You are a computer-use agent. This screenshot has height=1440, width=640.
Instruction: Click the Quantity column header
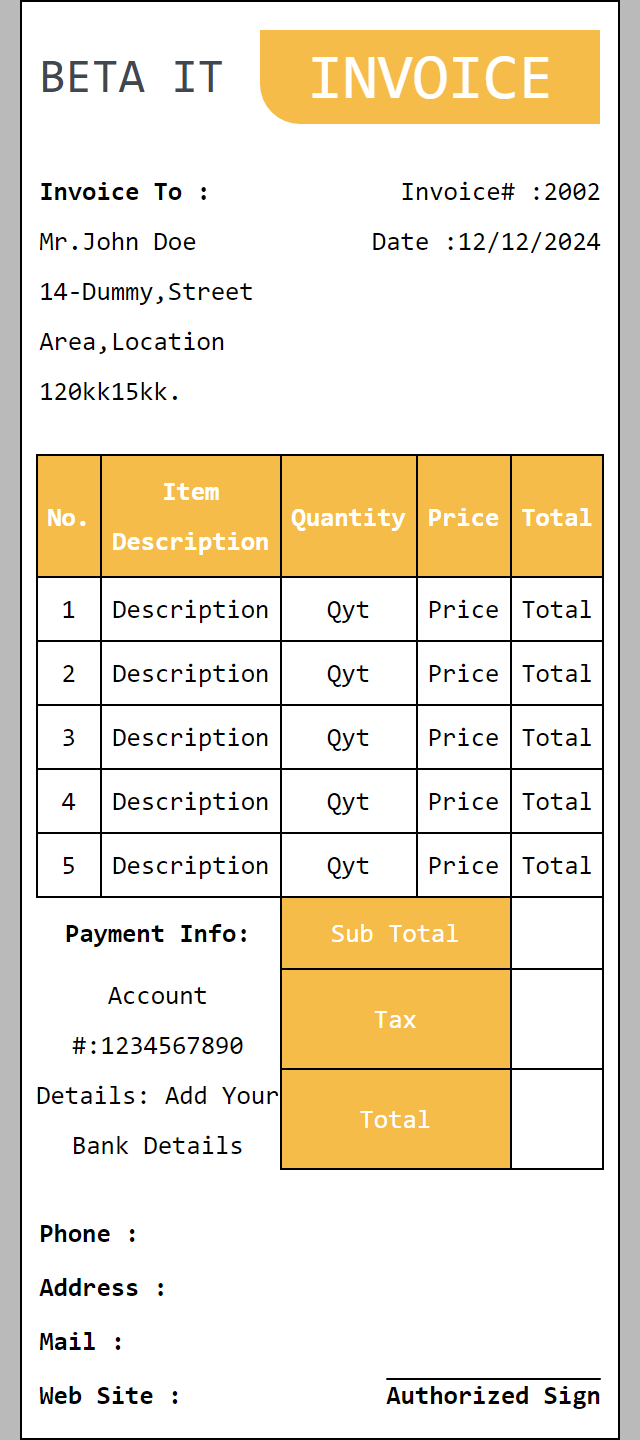tap(348, 517)
